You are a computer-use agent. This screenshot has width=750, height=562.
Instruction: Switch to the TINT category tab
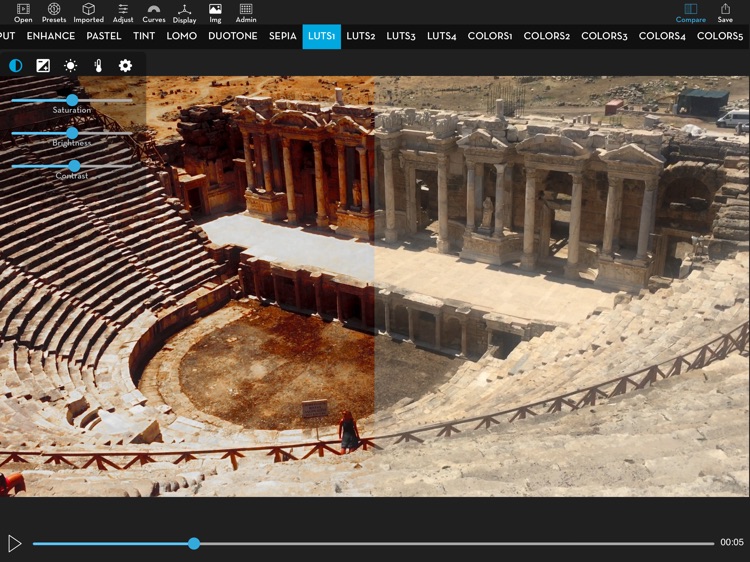click(x=144, y=36)
